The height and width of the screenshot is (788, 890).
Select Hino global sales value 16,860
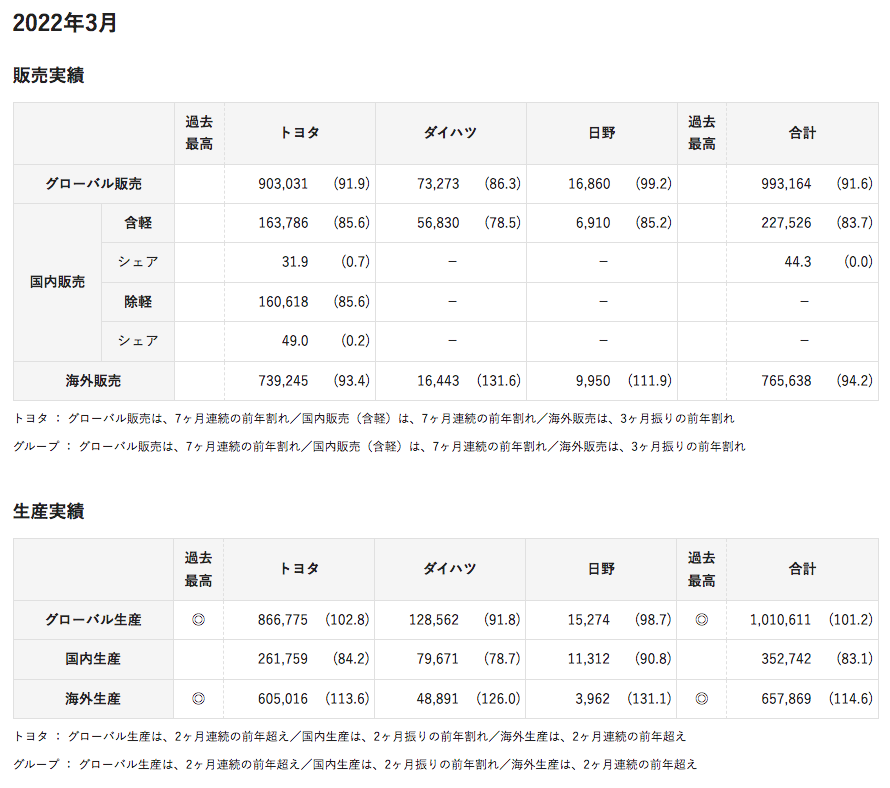coord(589,184)
